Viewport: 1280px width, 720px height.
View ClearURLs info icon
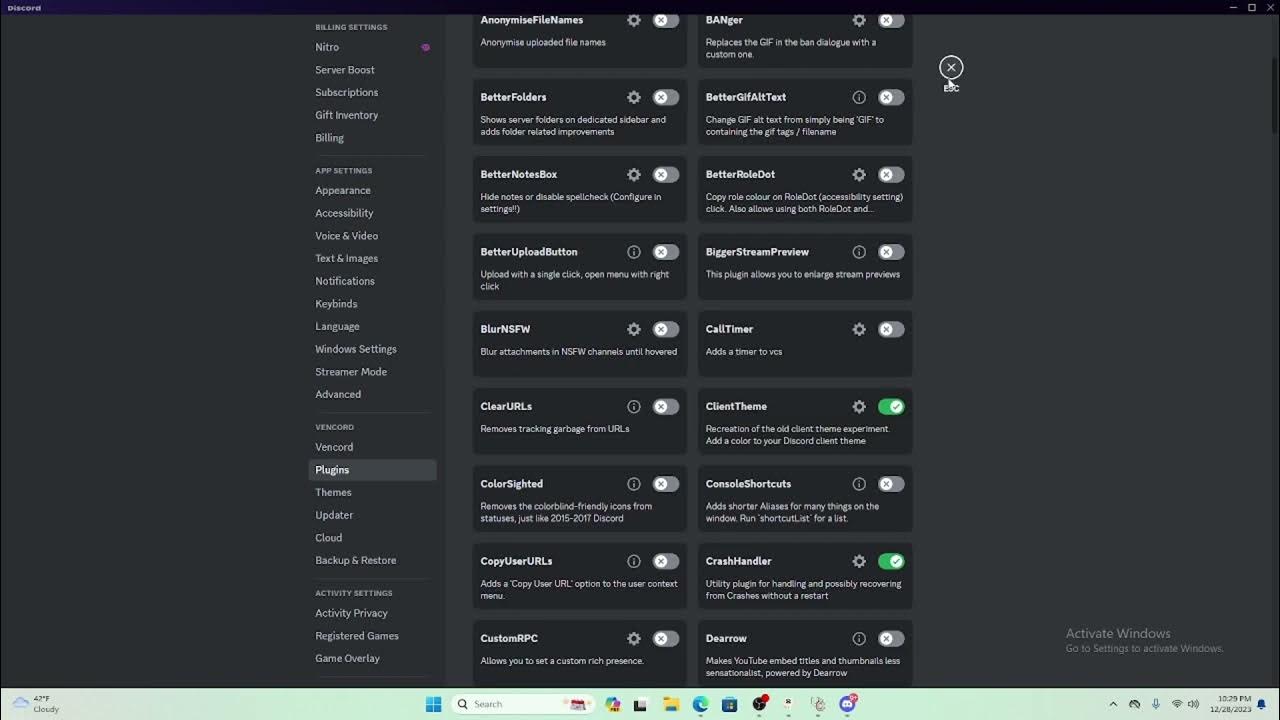[x=634, y=407]
